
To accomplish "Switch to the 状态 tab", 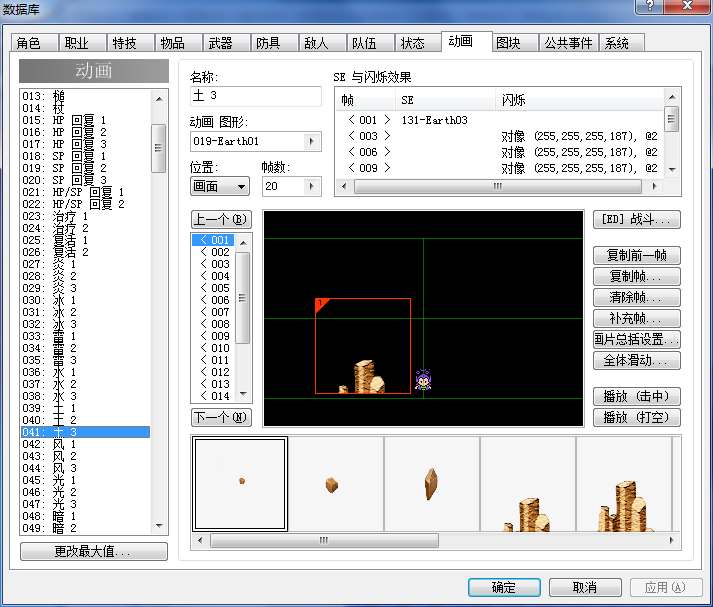I will [418, 43].
